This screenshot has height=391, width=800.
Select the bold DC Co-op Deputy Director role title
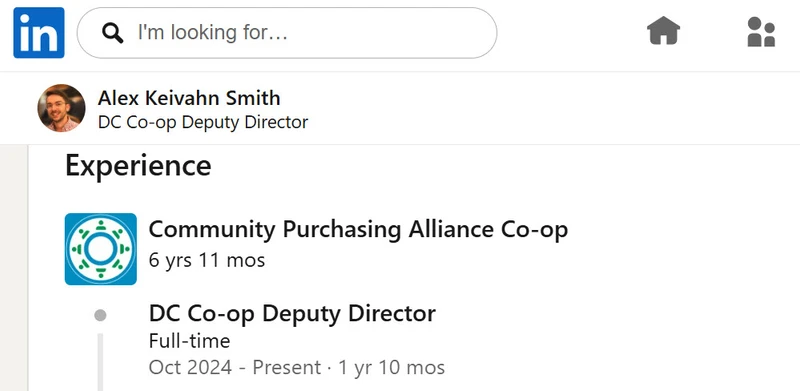click(x=292, y=313)
